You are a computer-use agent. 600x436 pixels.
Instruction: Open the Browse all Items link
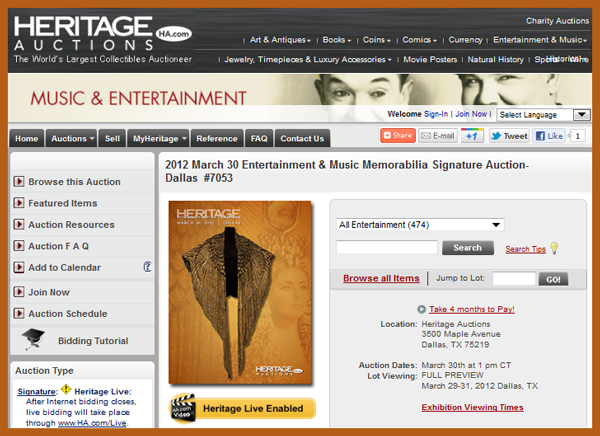point(381,278)
